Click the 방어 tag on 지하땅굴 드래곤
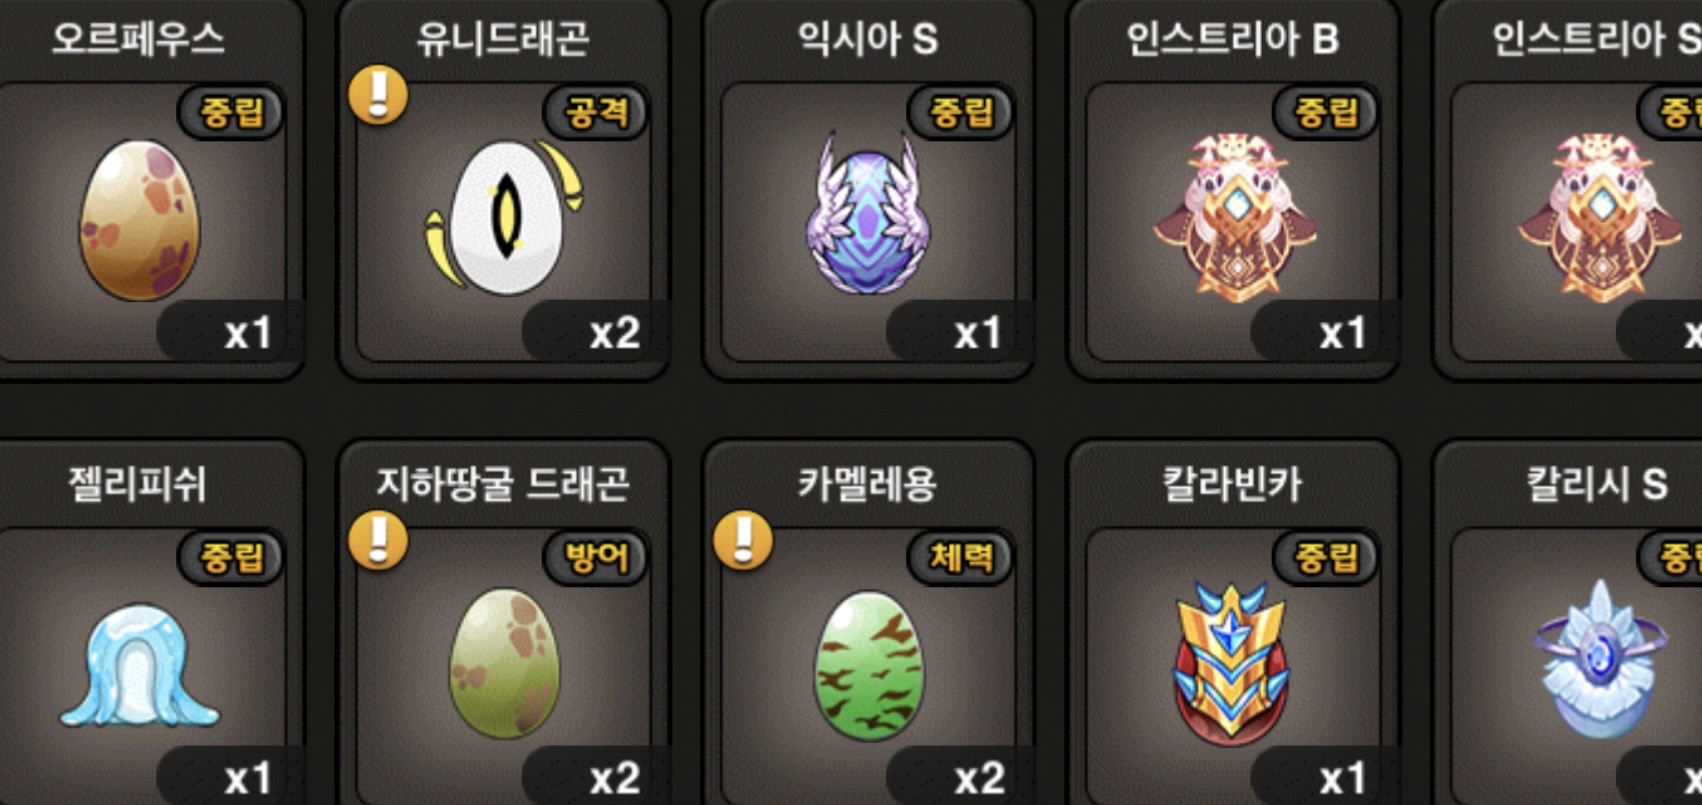This screenshot has height=805, width=1702. click(x=597, y=557)
